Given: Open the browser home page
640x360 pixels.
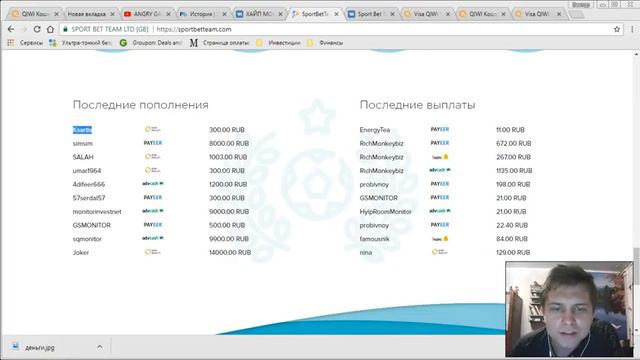Looking at the screenshot, I should click(x=50, y=29).
